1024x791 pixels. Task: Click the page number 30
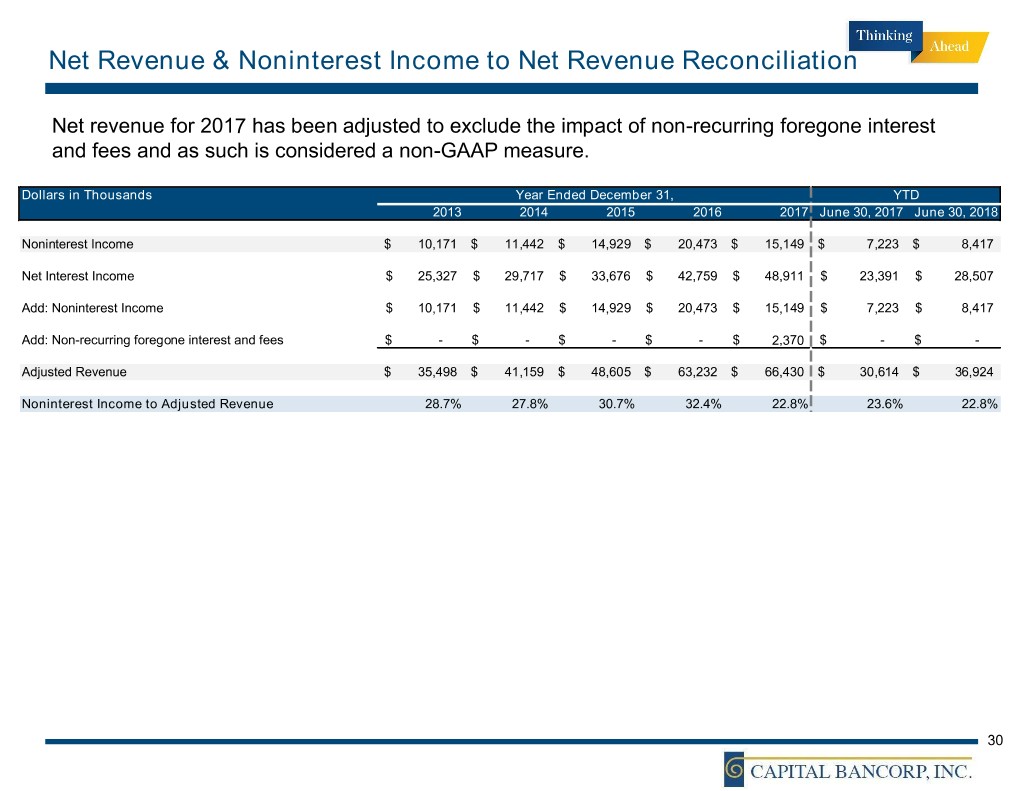coord(994,740)
